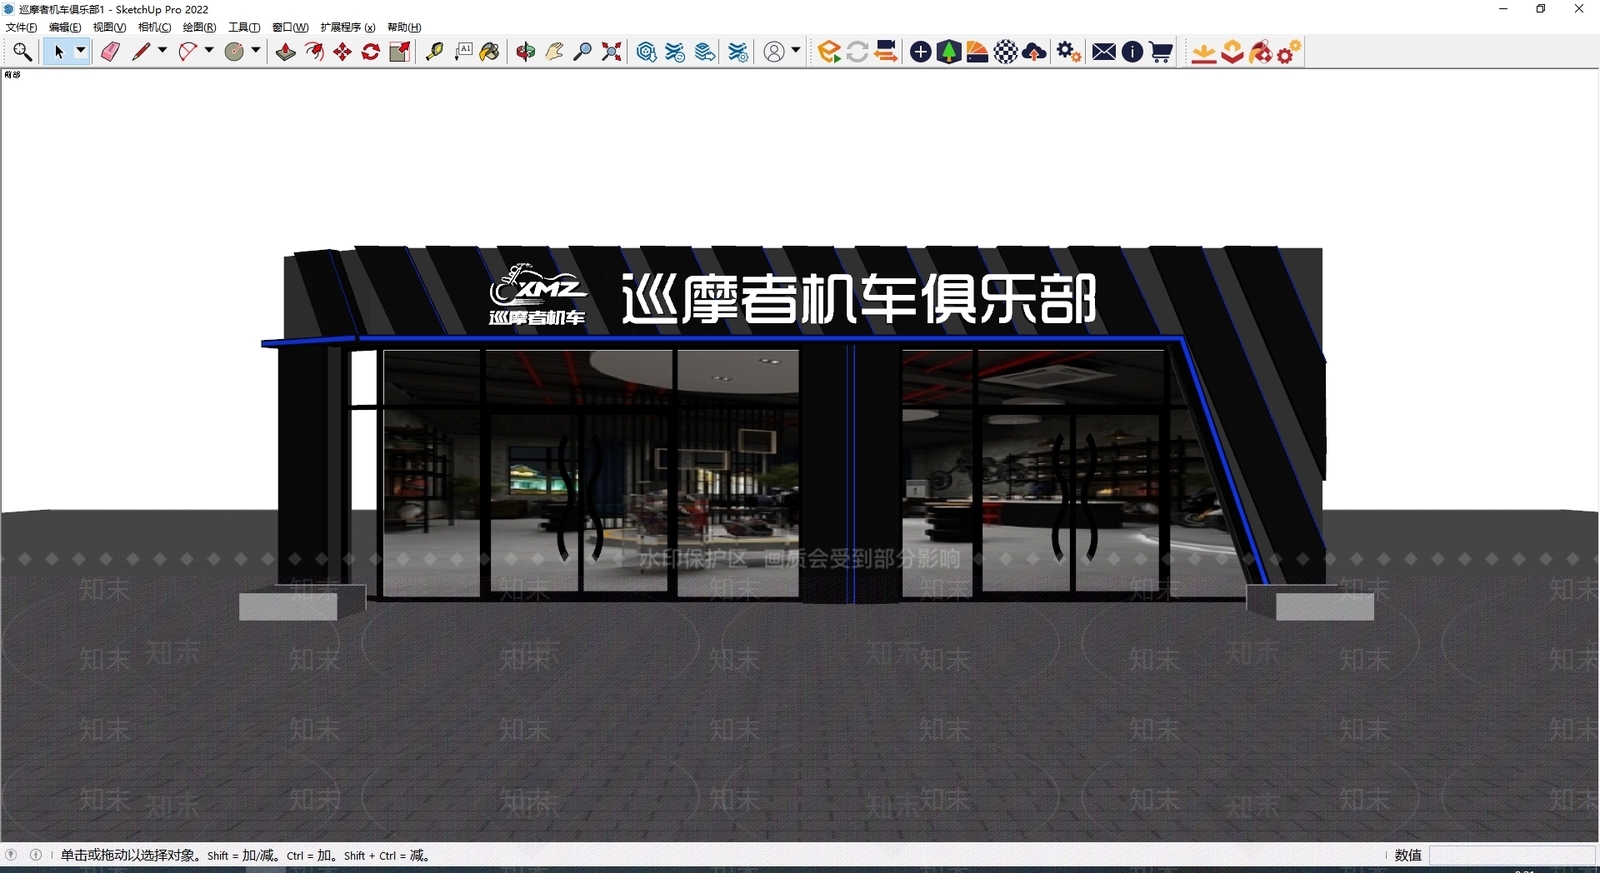Image resolution: width=1600 pixels, height=873 pixels.
Task: Select the Move tool with four red arrows
Action: tap(343, 52)
